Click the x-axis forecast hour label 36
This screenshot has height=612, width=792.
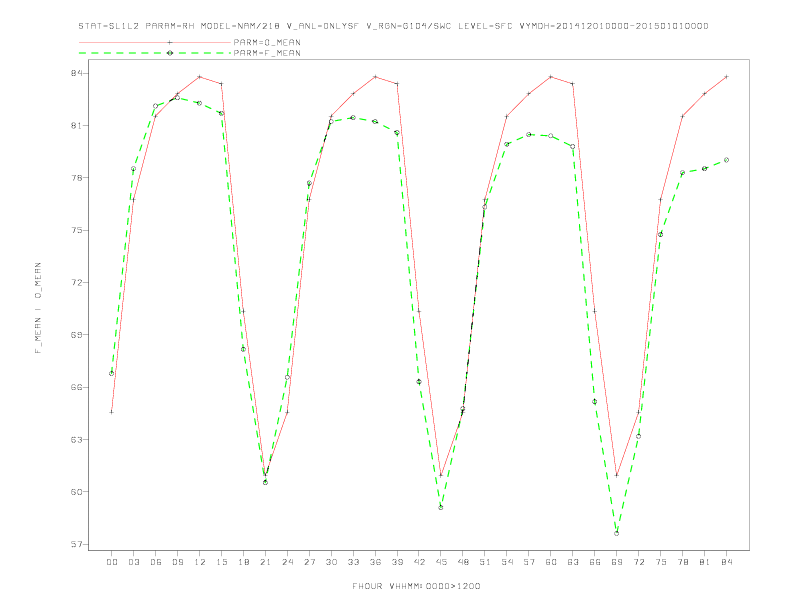pyautogui.click(x=375, y=562)
